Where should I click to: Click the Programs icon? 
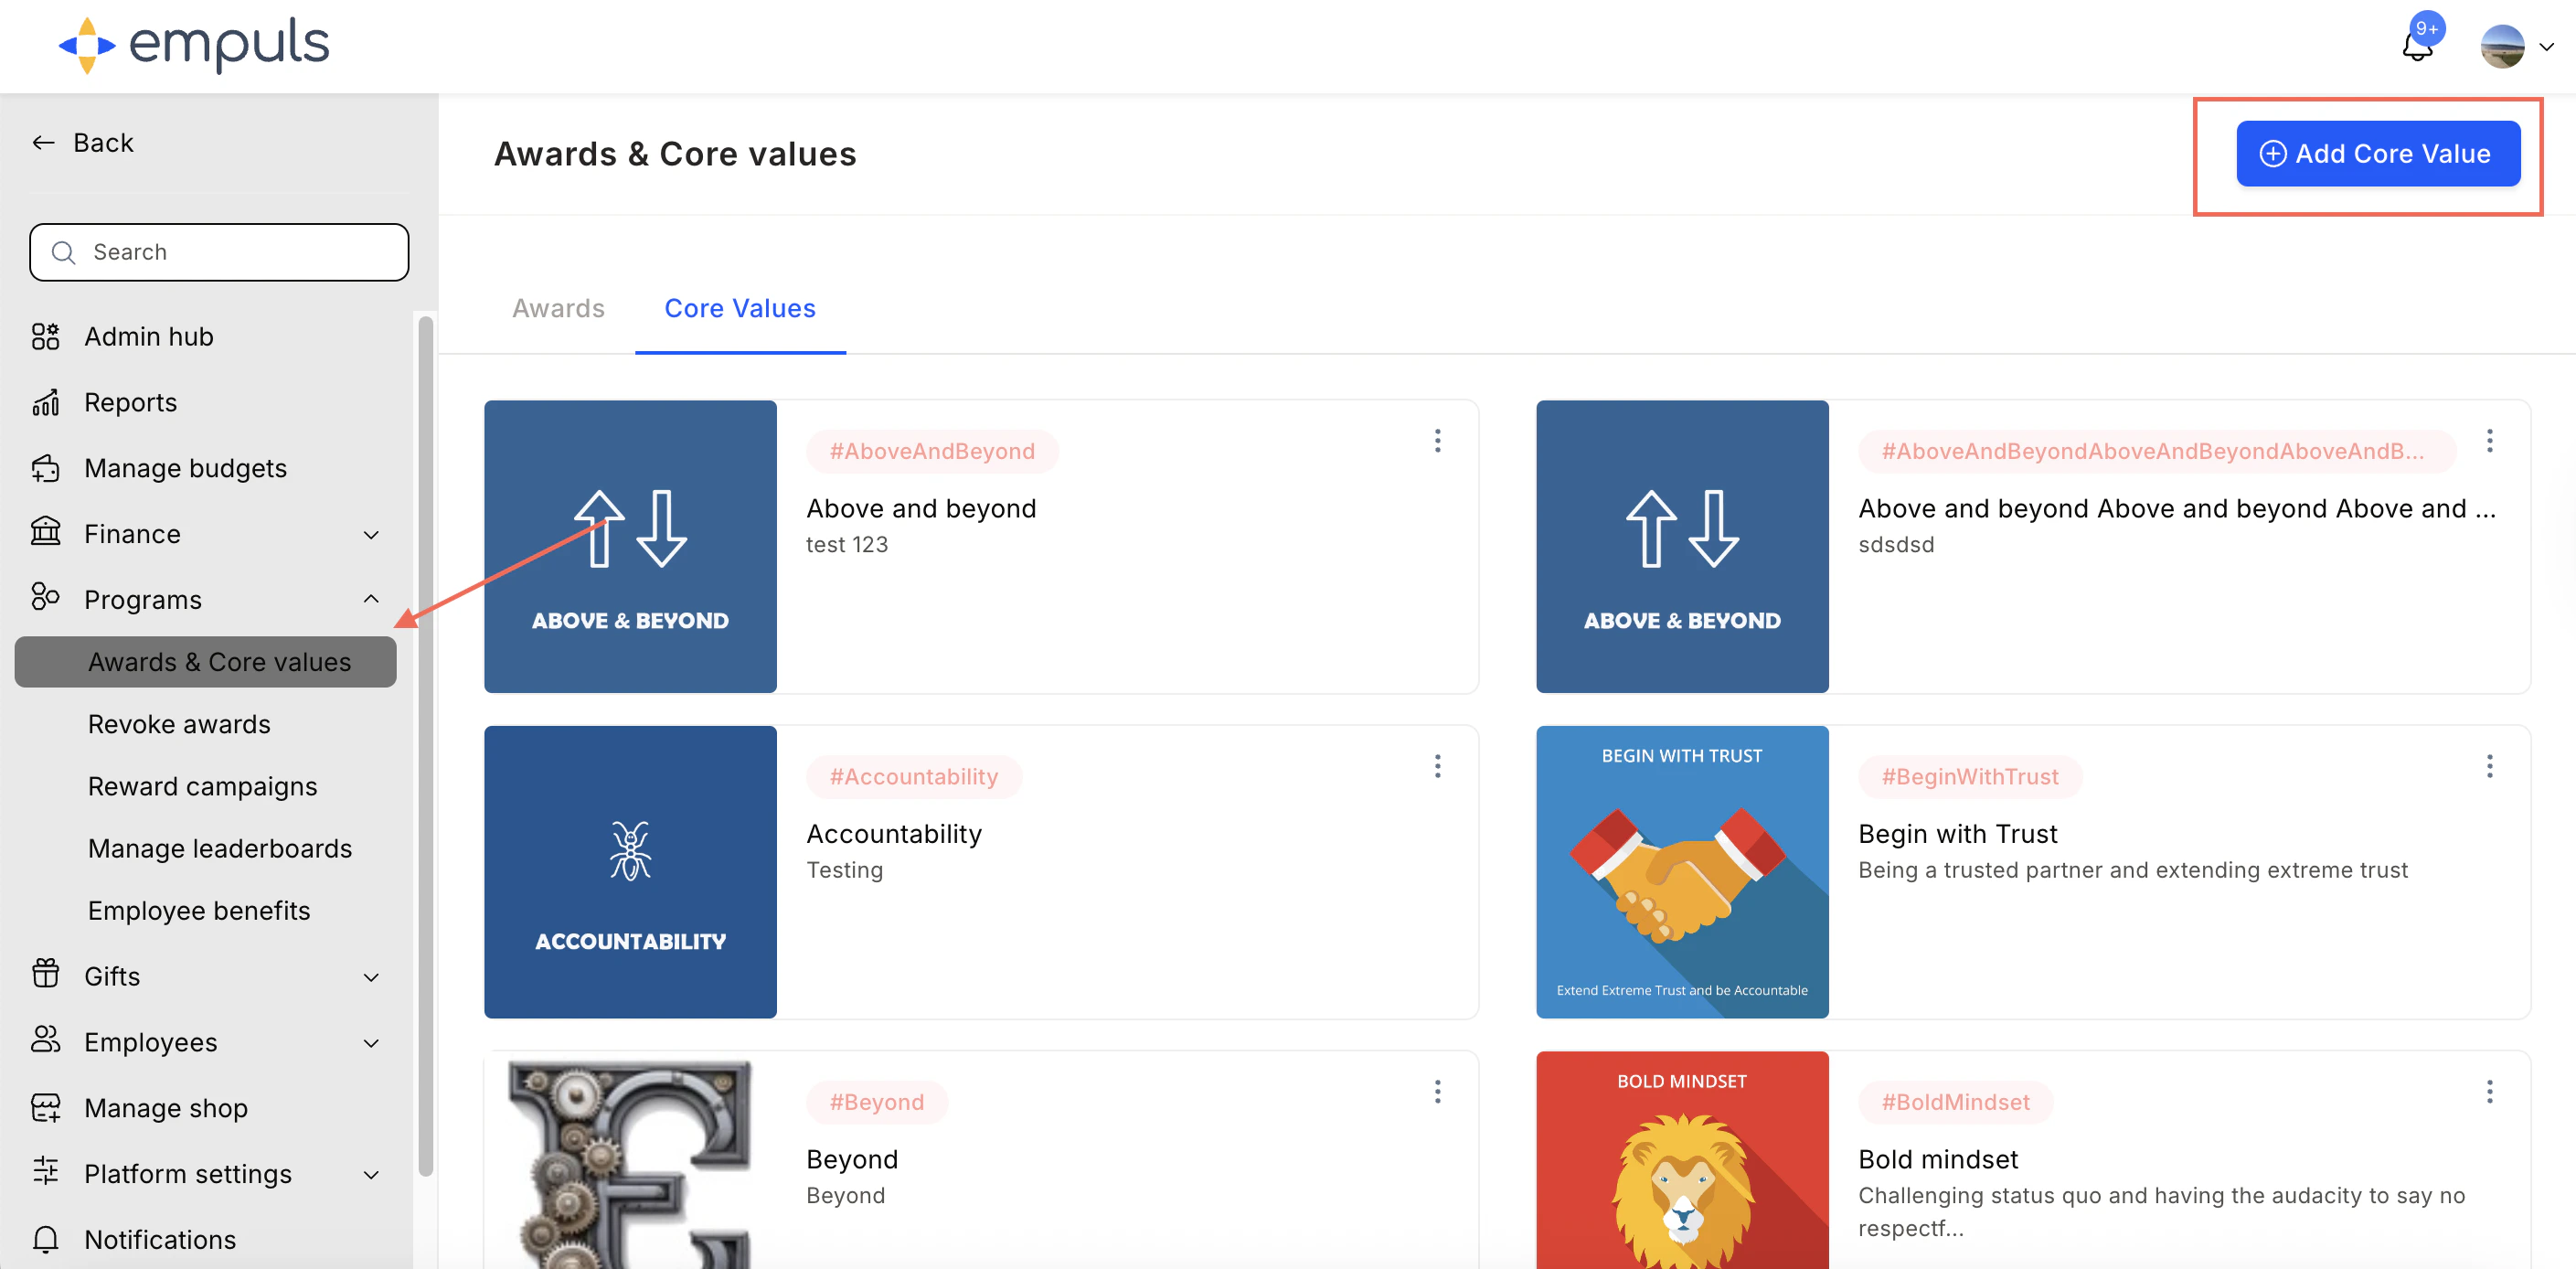45,598
